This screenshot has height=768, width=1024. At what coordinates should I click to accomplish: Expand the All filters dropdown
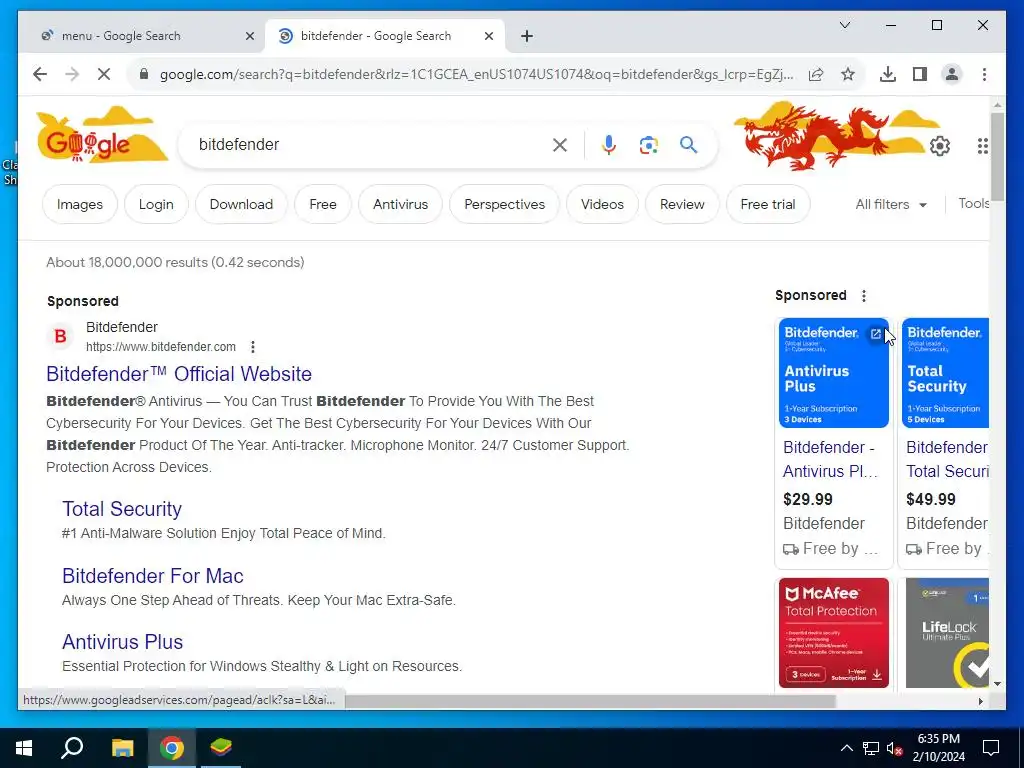click(891, 204)
